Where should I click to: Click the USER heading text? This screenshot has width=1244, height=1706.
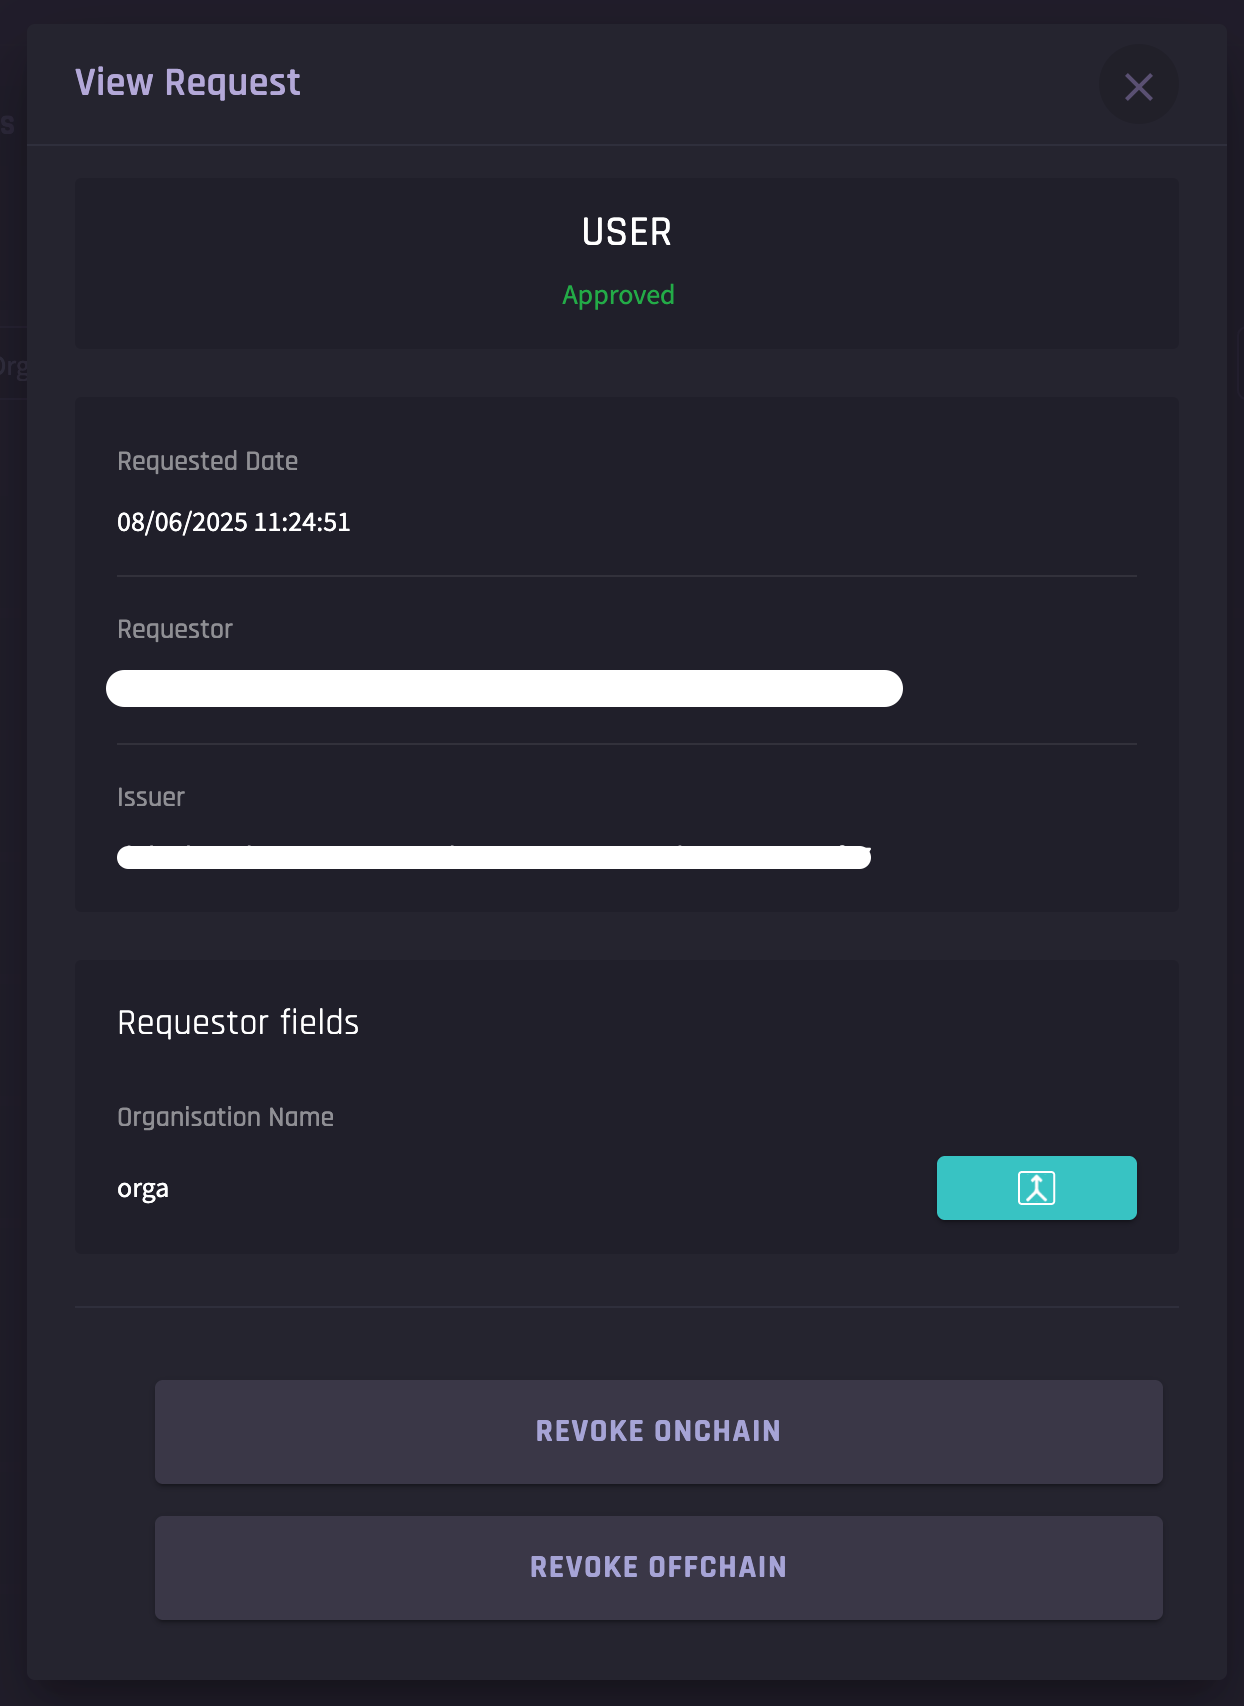(x=626, y=232)
